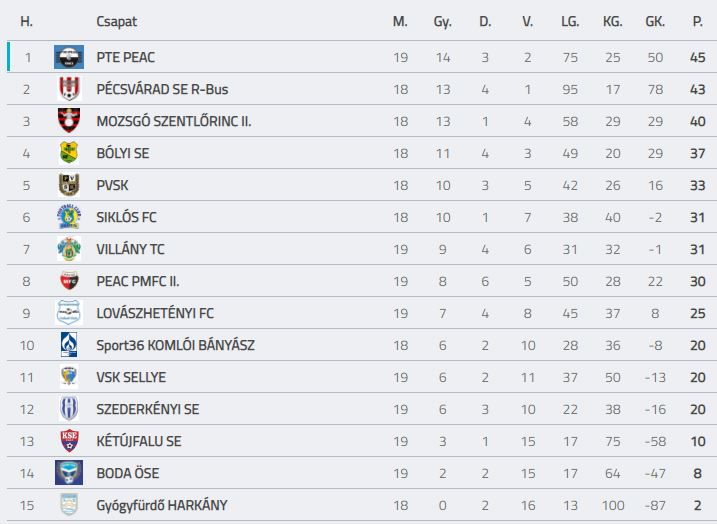Click the VSK SELLYE team name
Viewport: 717px width, 524px height.
pos(131,377)
